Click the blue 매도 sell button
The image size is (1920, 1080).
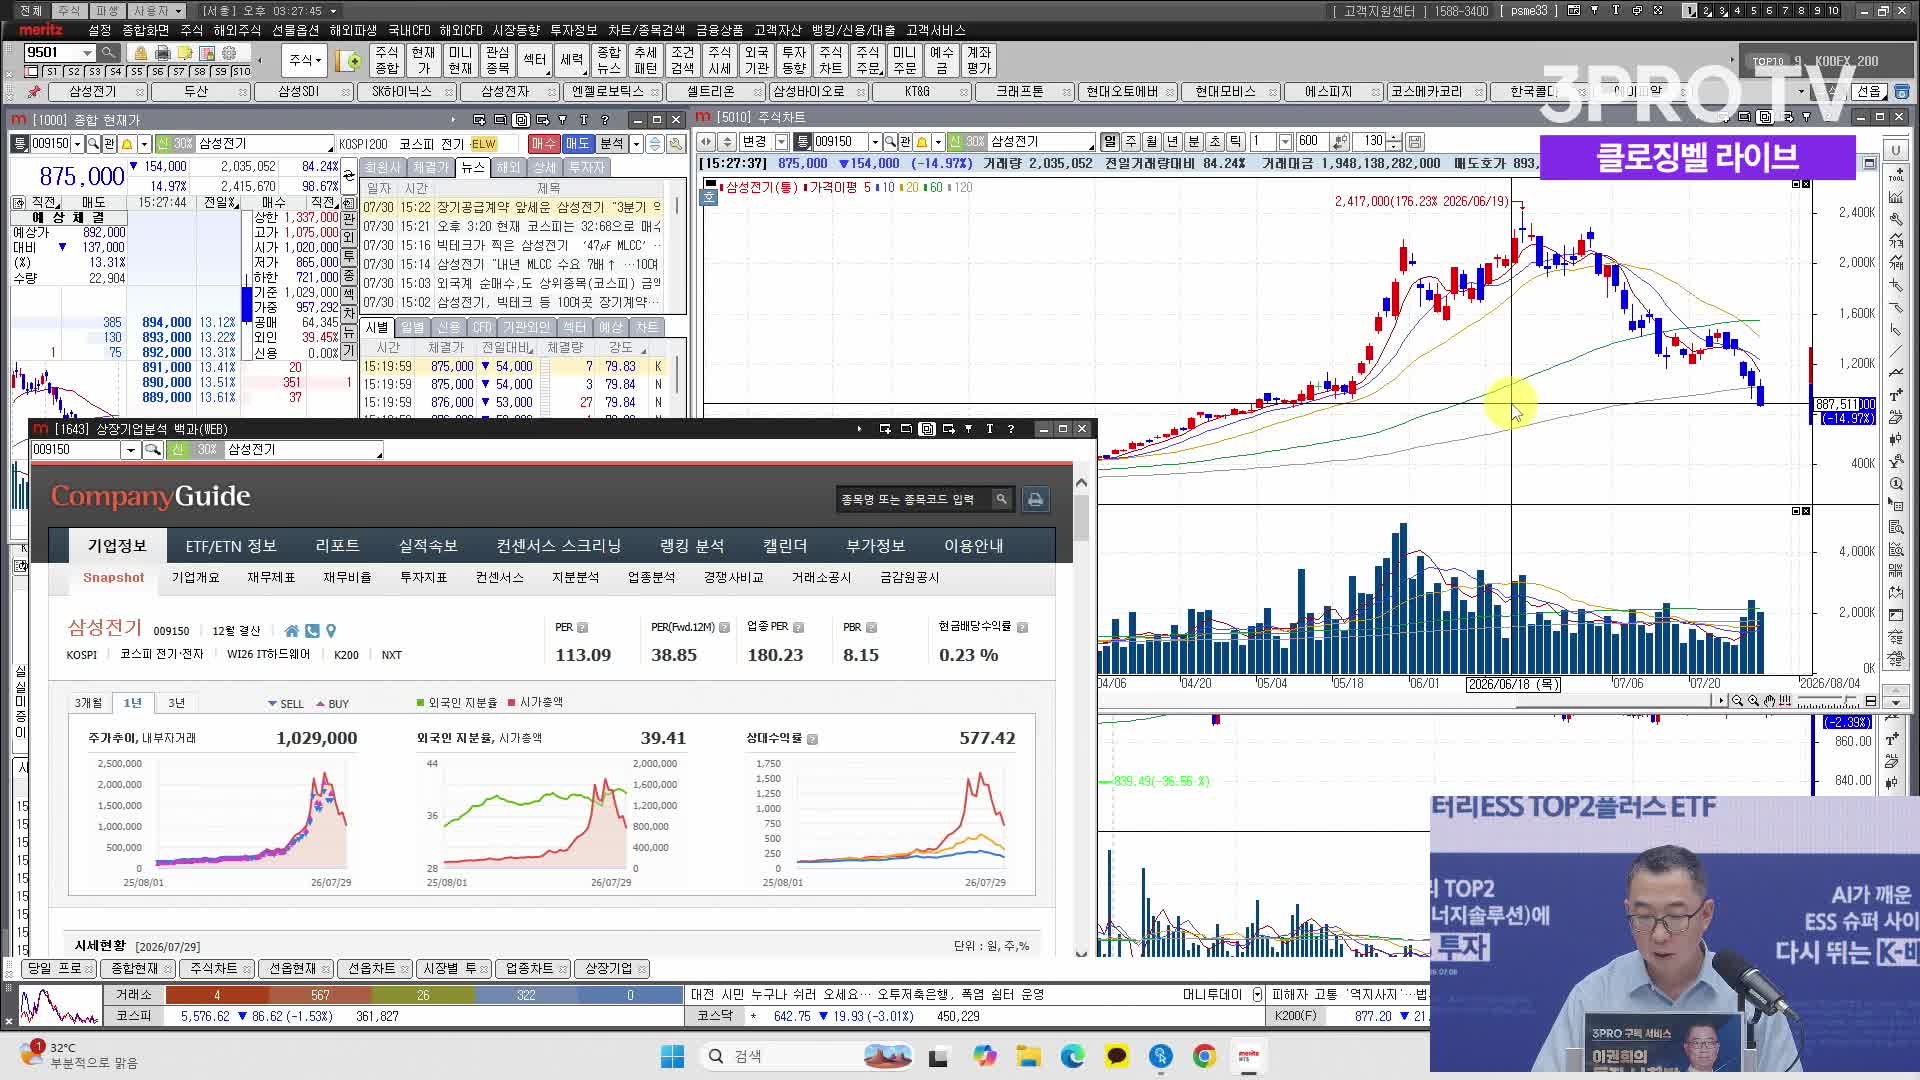[x=578, y=144]
